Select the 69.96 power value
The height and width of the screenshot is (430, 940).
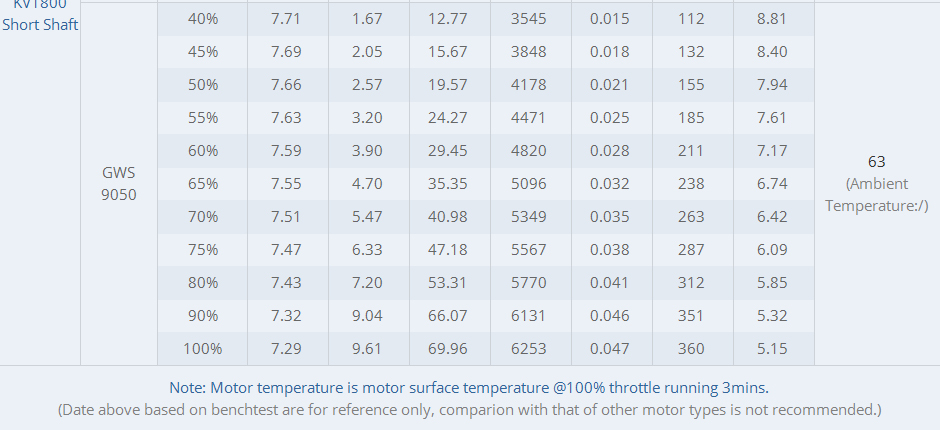(448, 348)
